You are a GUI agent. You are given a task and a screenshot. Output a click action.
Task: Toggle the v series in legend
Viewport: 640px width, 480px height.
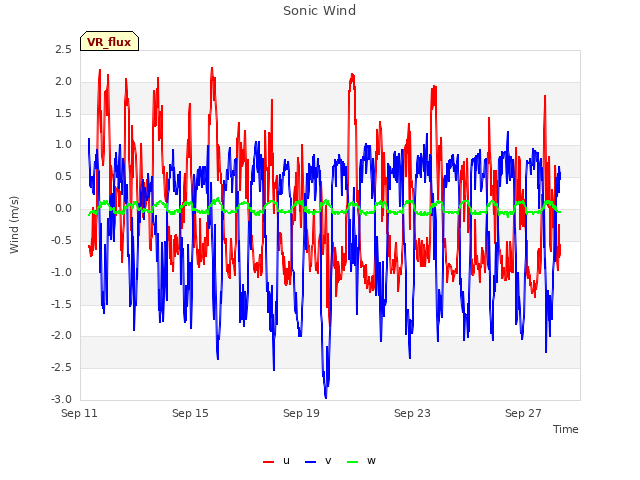[x=318, y=461]
